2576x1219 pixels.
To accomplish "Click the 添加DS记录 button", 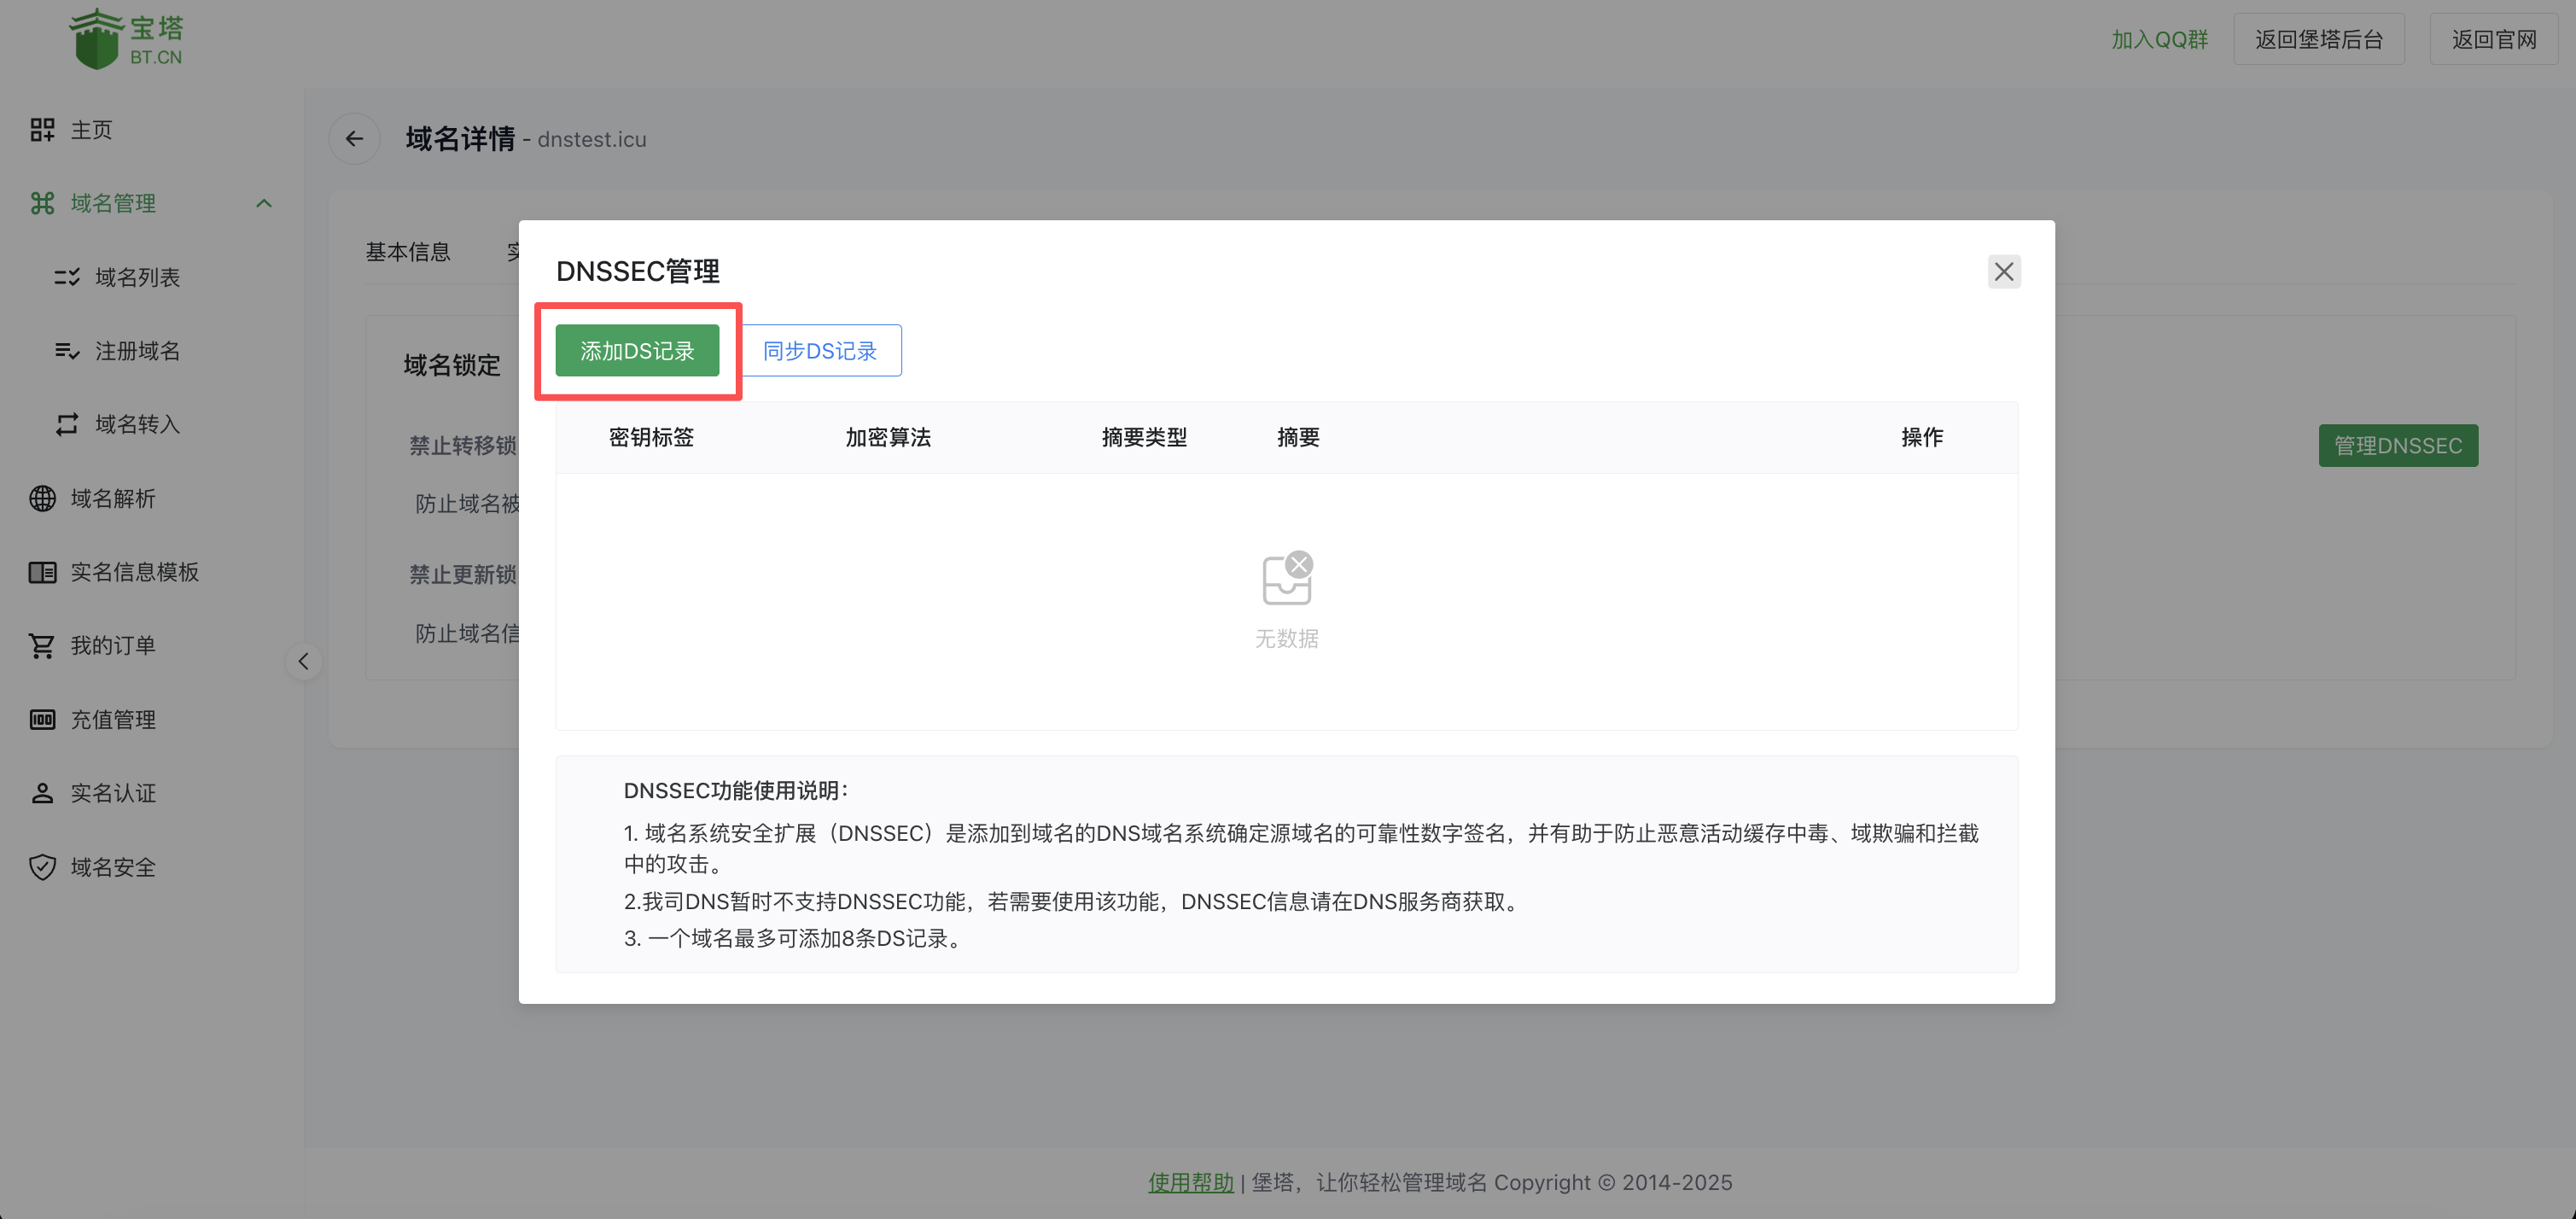I will click(x=638, y=350).
